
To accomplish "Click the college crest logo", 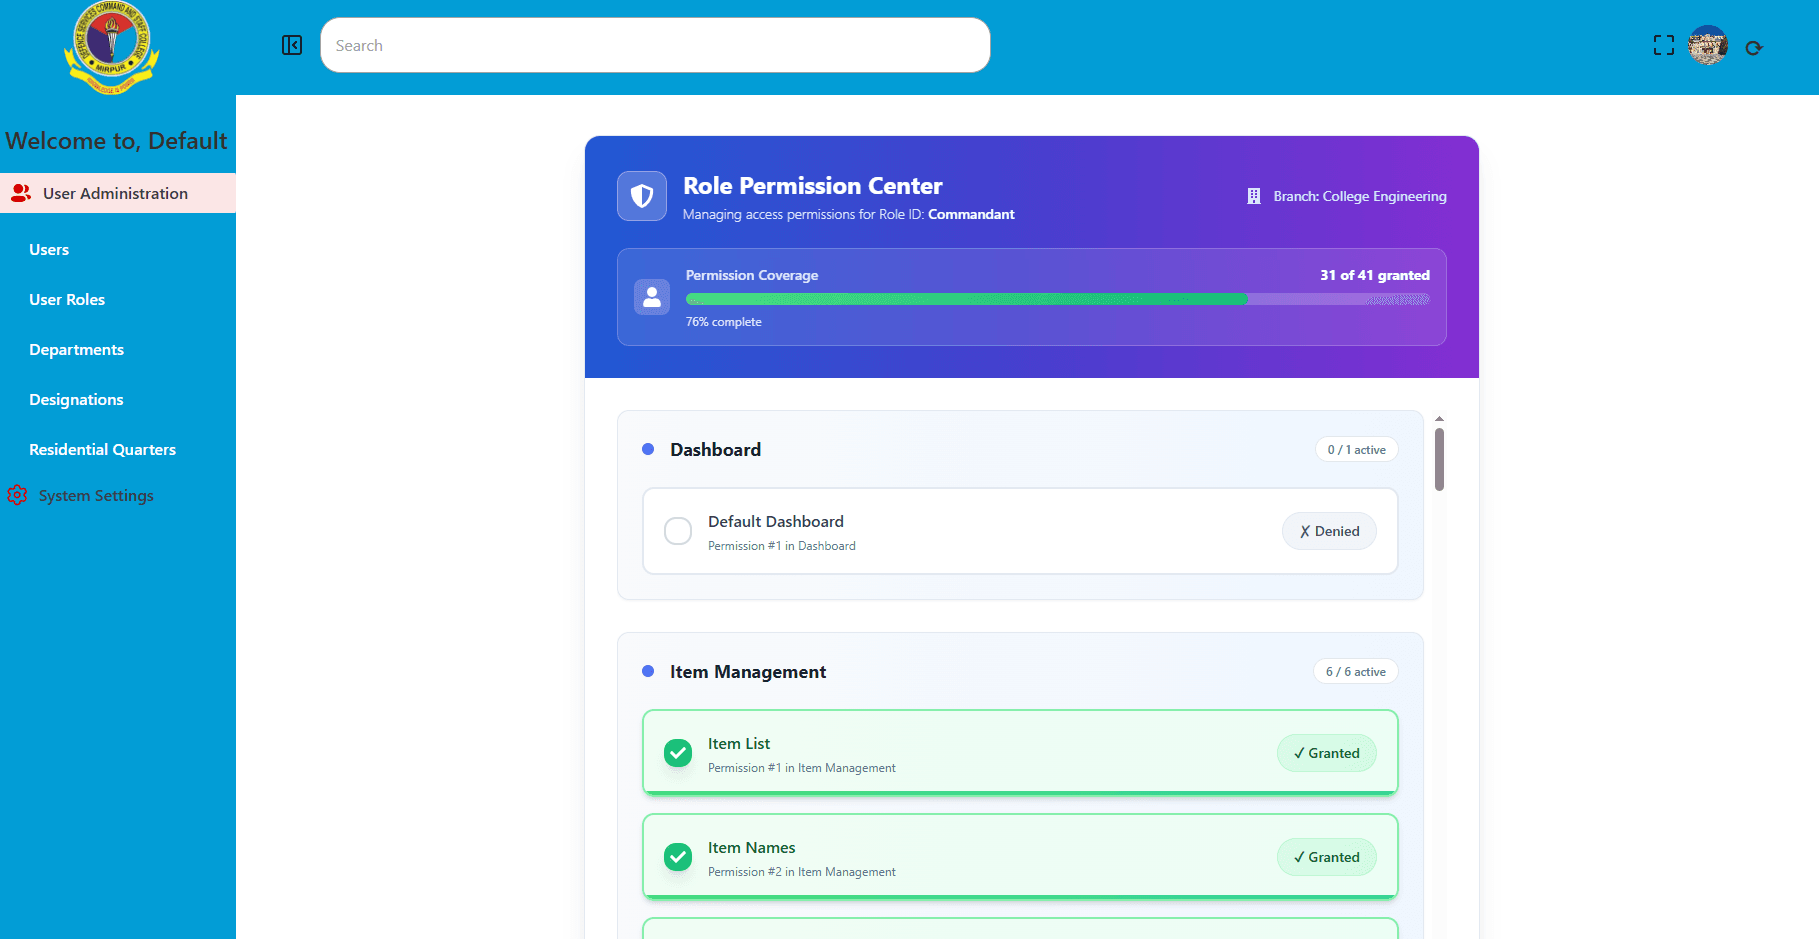I will (112, 47).
